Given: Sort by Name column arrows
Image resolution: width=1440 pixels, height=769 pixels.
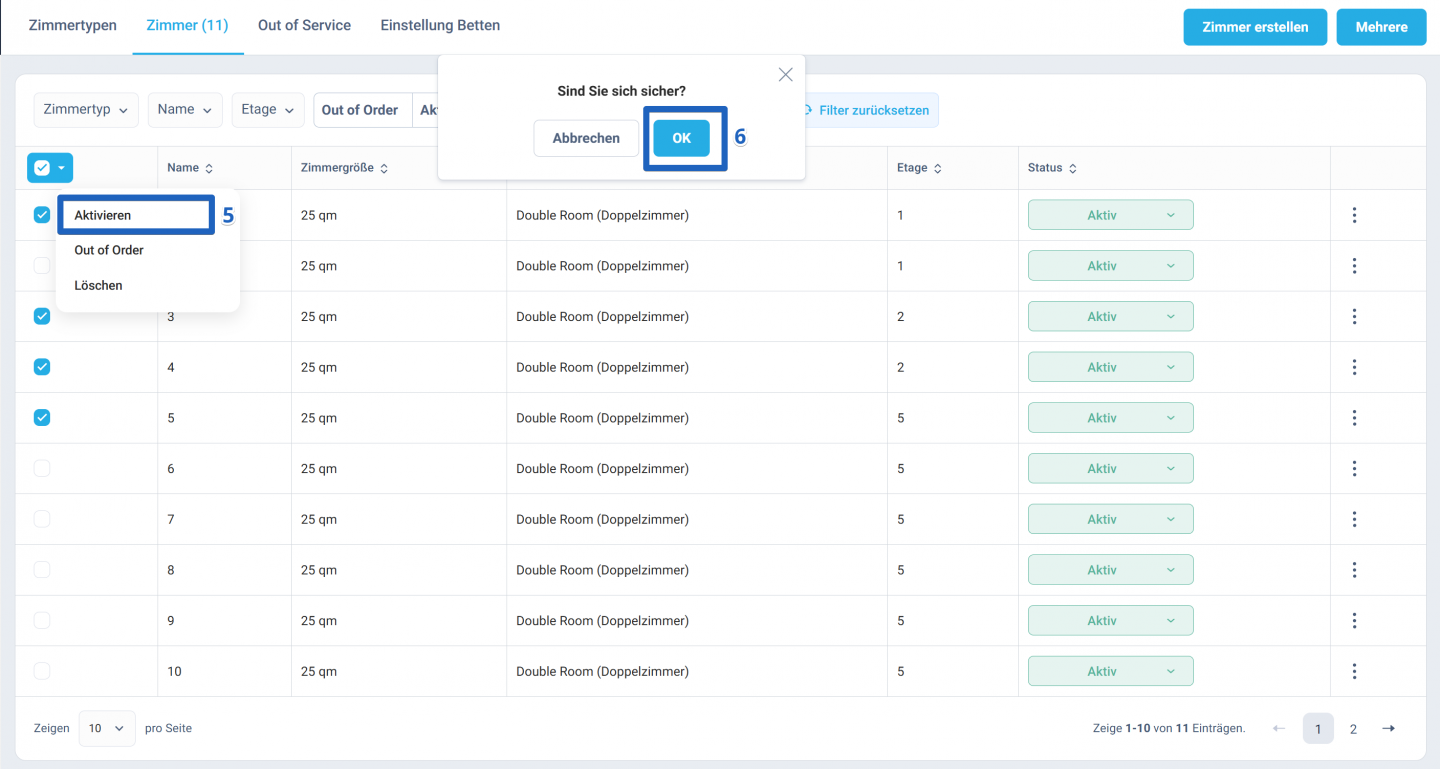Looking at the screenshot, I should point(209,168).
